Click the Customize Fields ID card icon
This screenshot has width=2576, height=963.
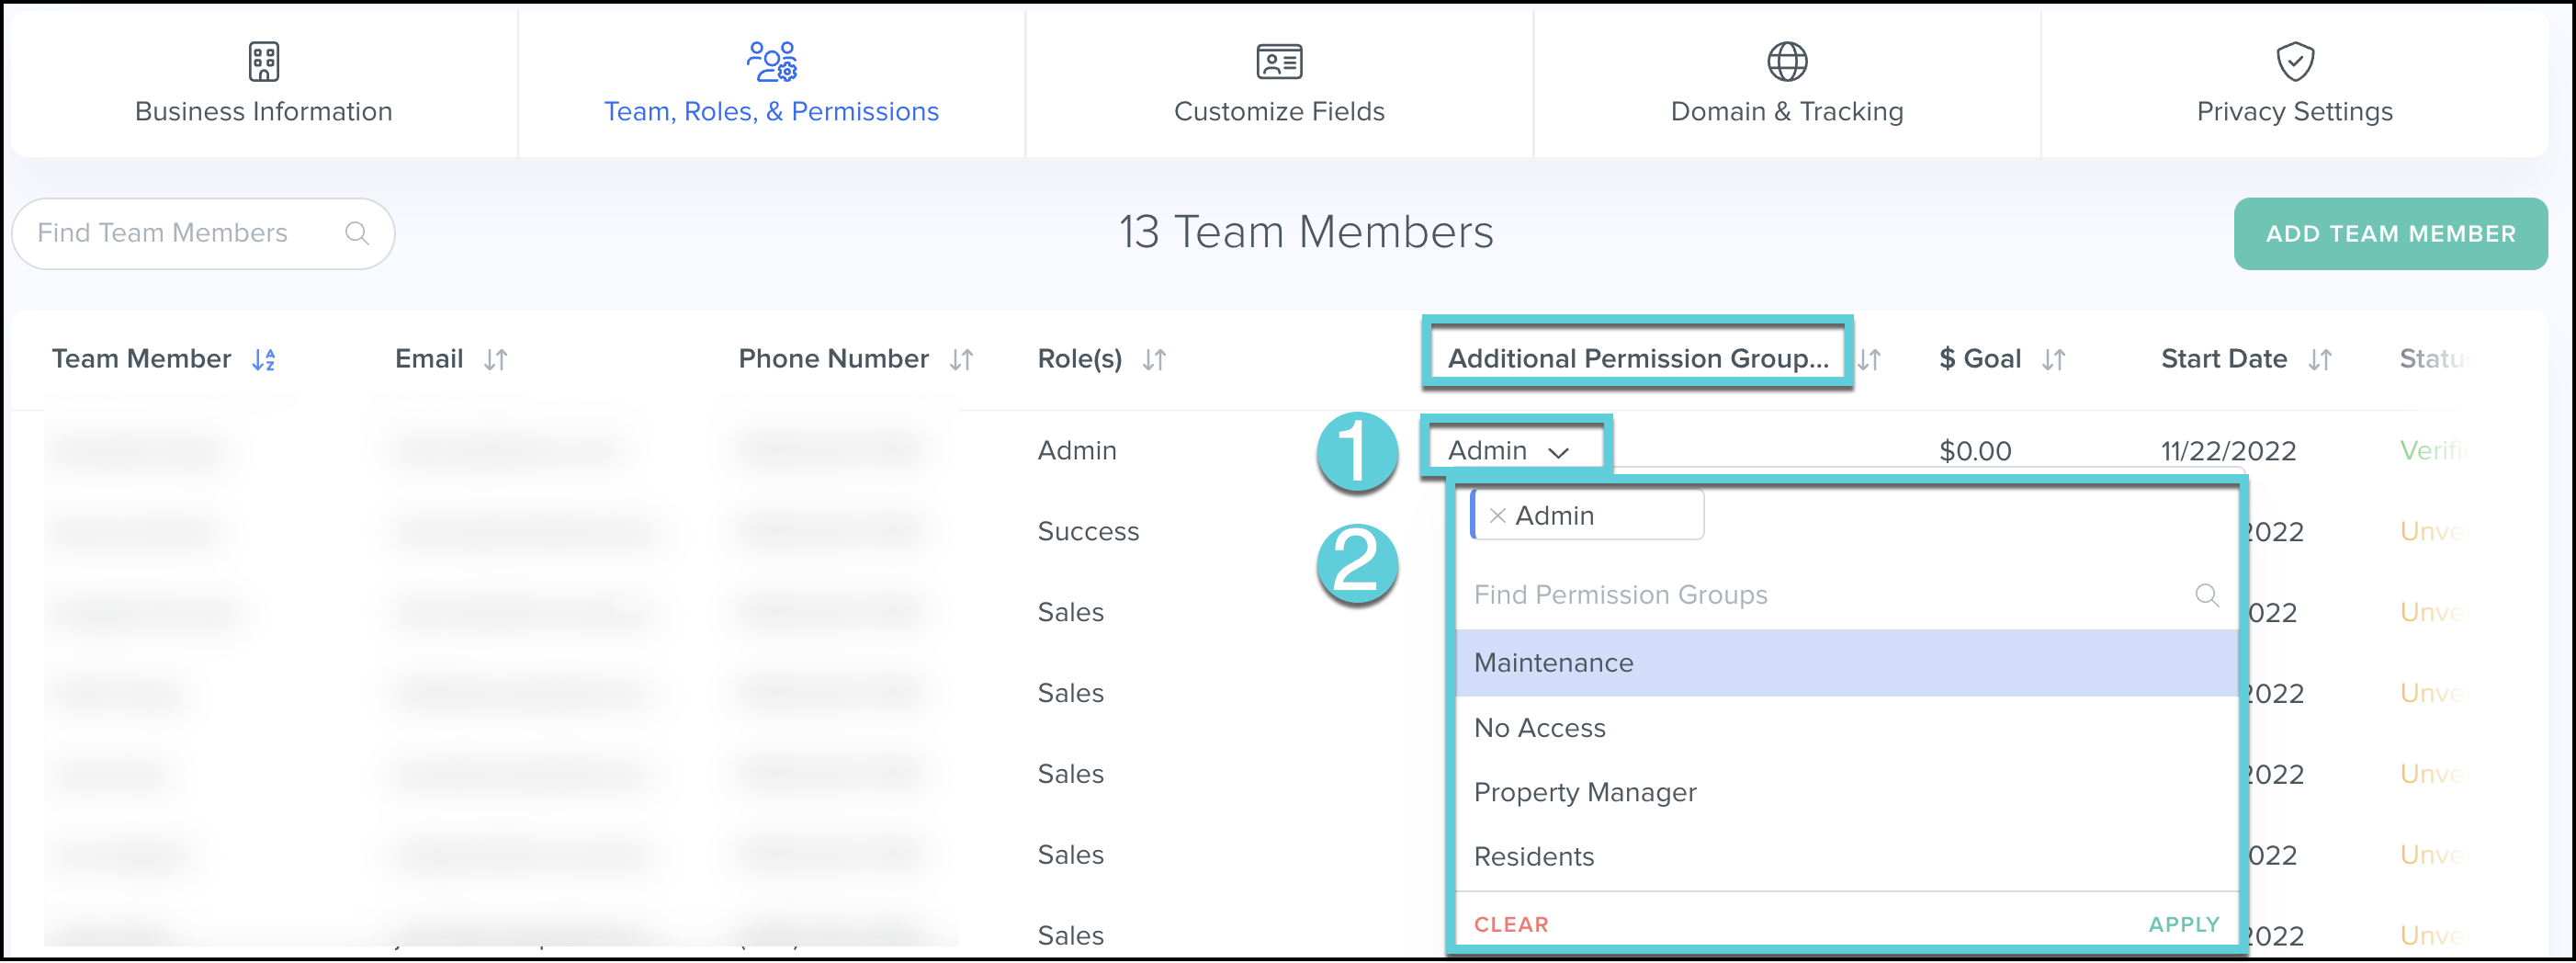pos(1279,60)
